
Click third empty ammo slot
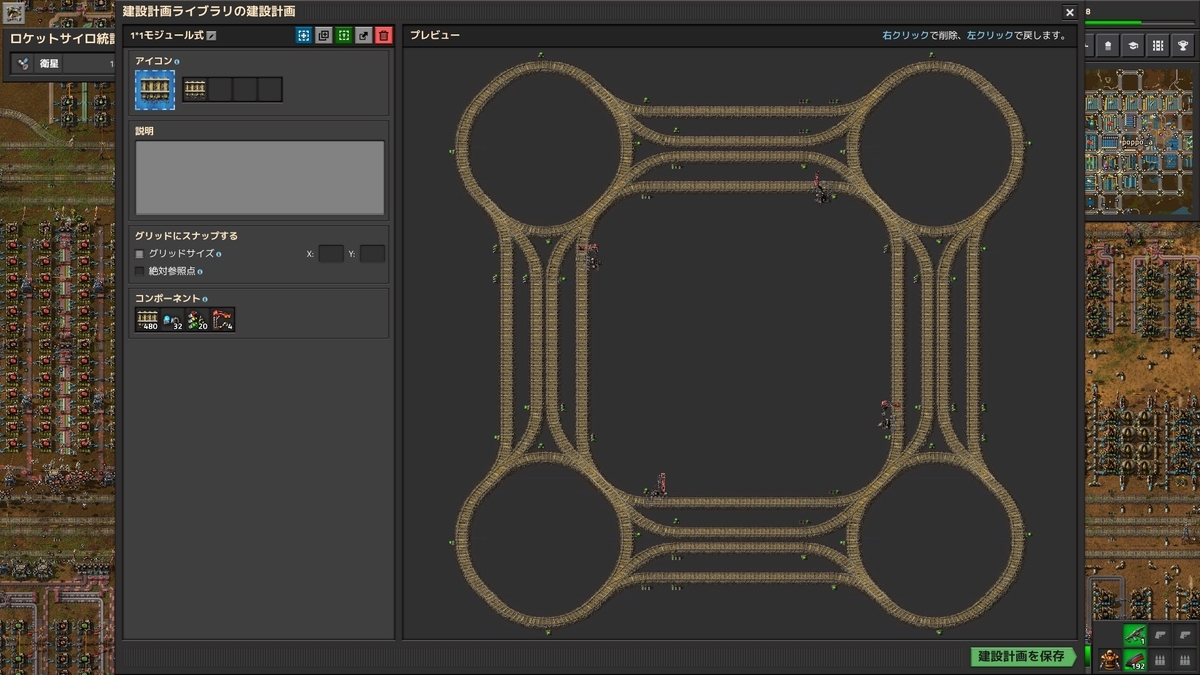[x=1185, y=659]
